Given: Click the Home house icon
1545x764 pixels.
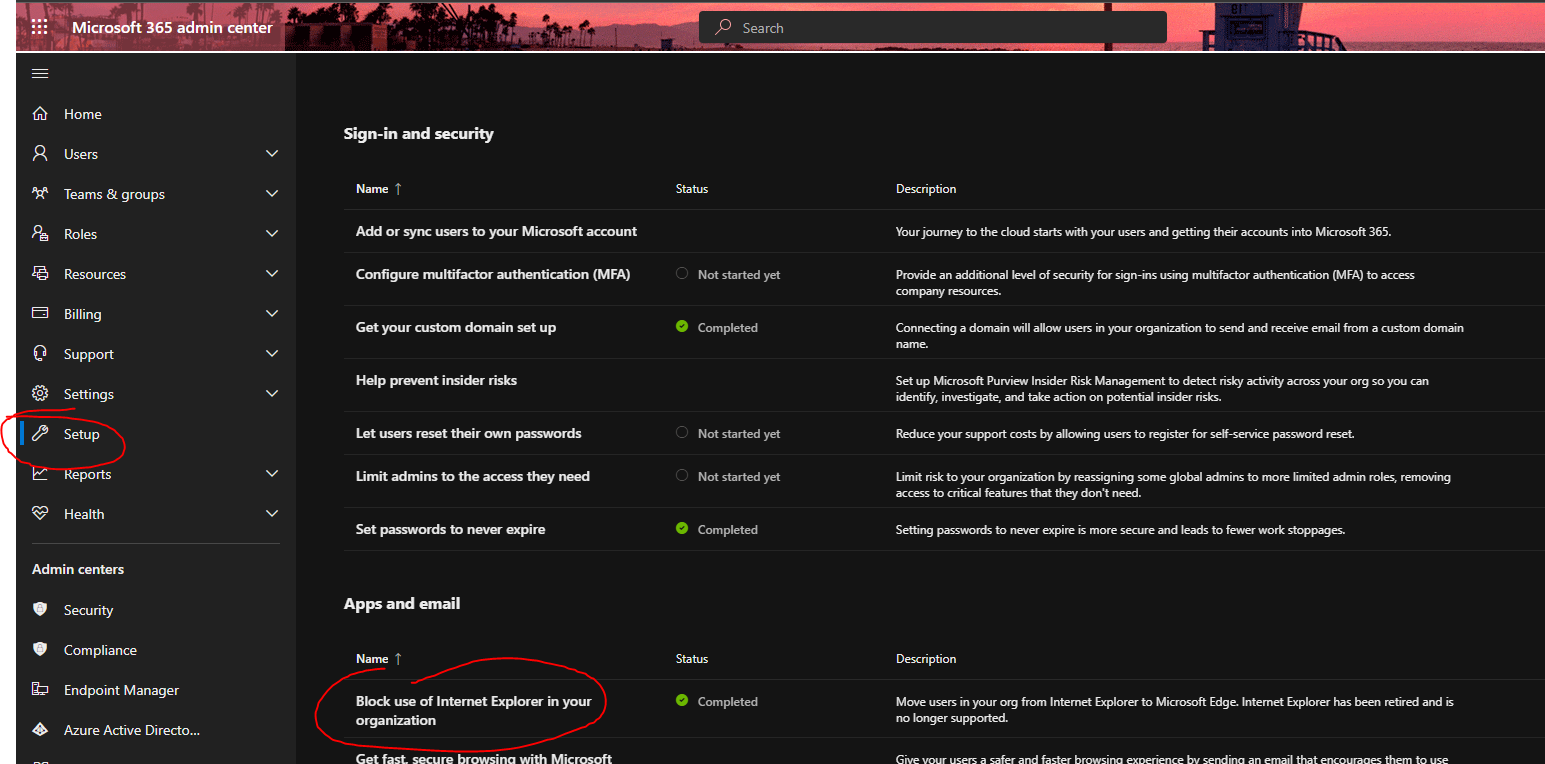Looking at the screenshot, I should (x=40, y=114).
